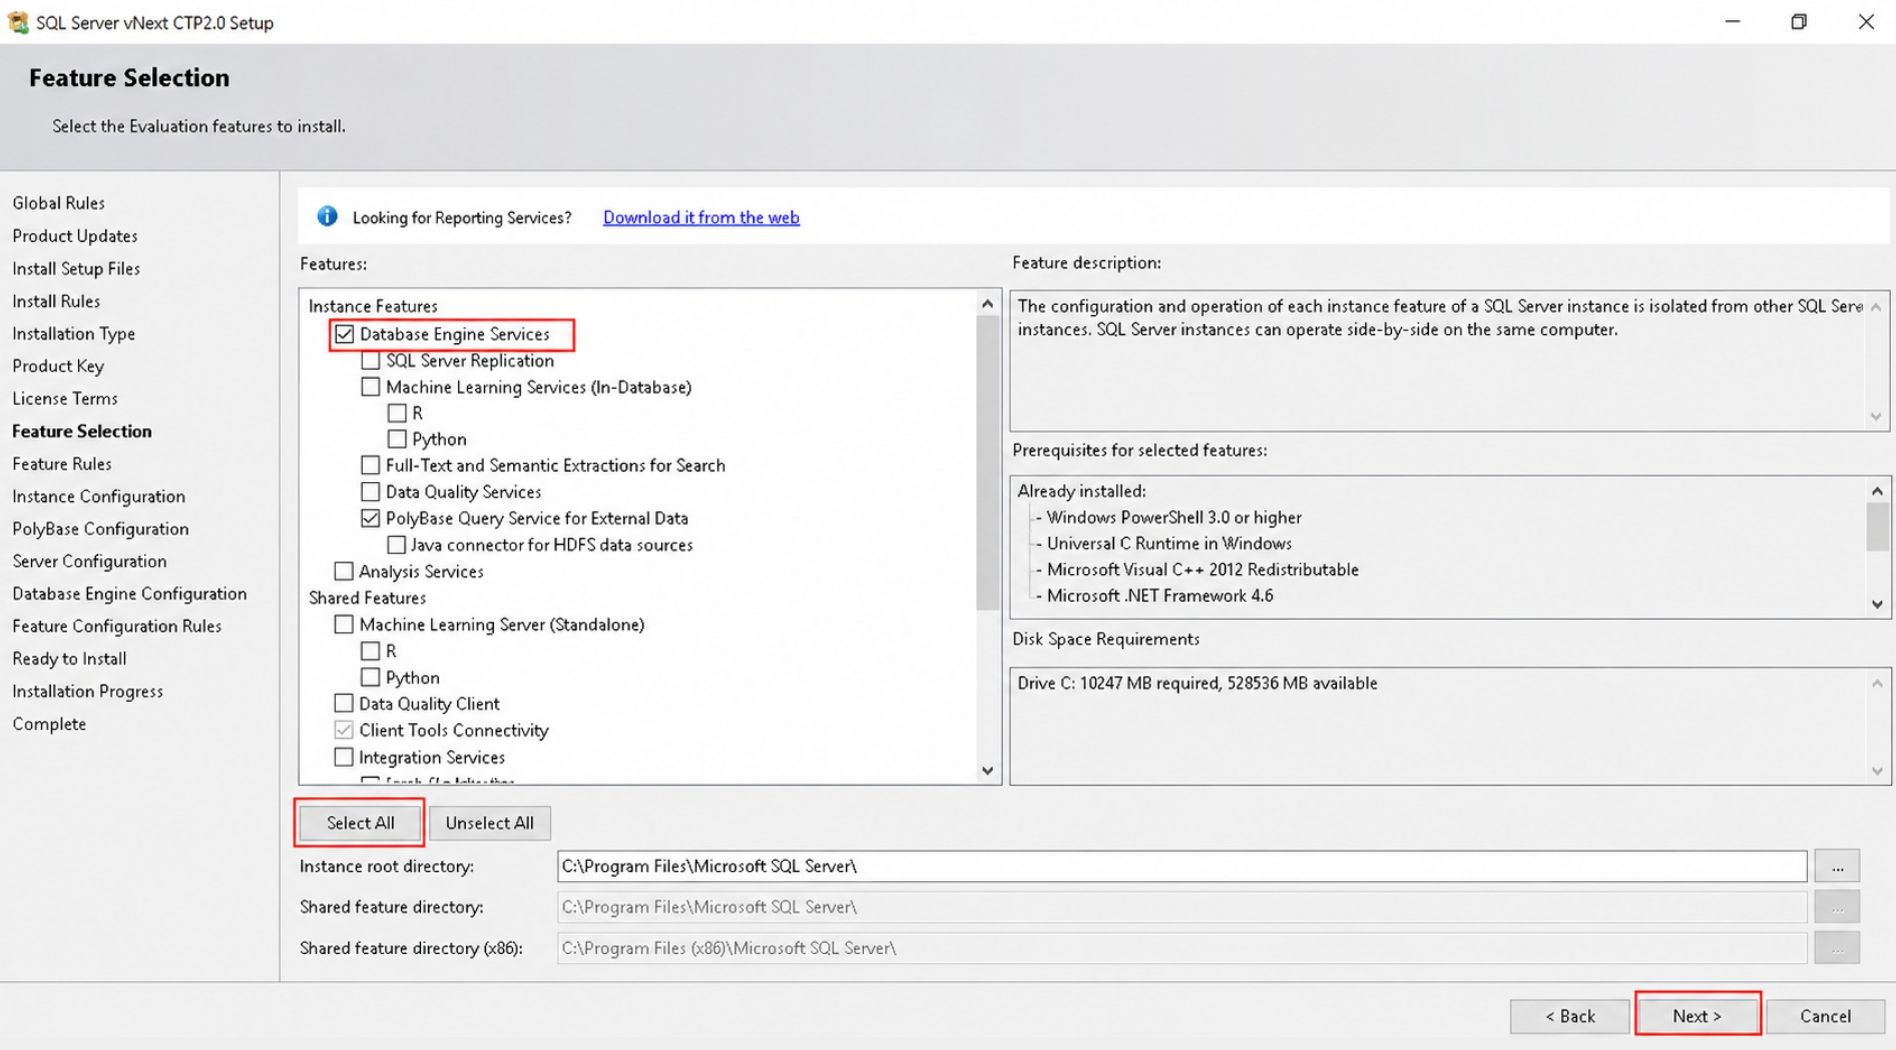Screen dimensions: 1896x1050
Task: Click the features list vertical scrollbar thumb
Action: [x=988, y=462]
